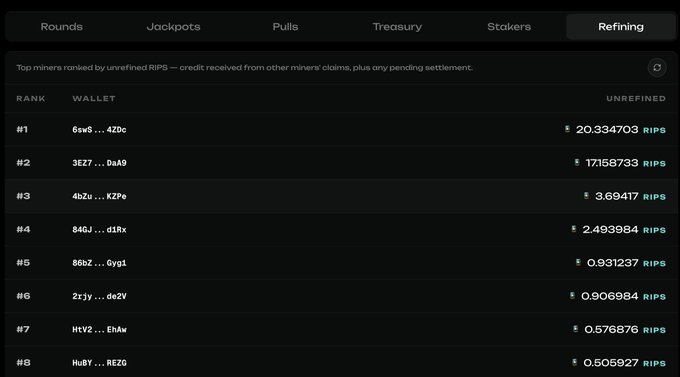Click the token icon beside 0.576876
This screenshot has height=377, width=680.
pos(575,329)
